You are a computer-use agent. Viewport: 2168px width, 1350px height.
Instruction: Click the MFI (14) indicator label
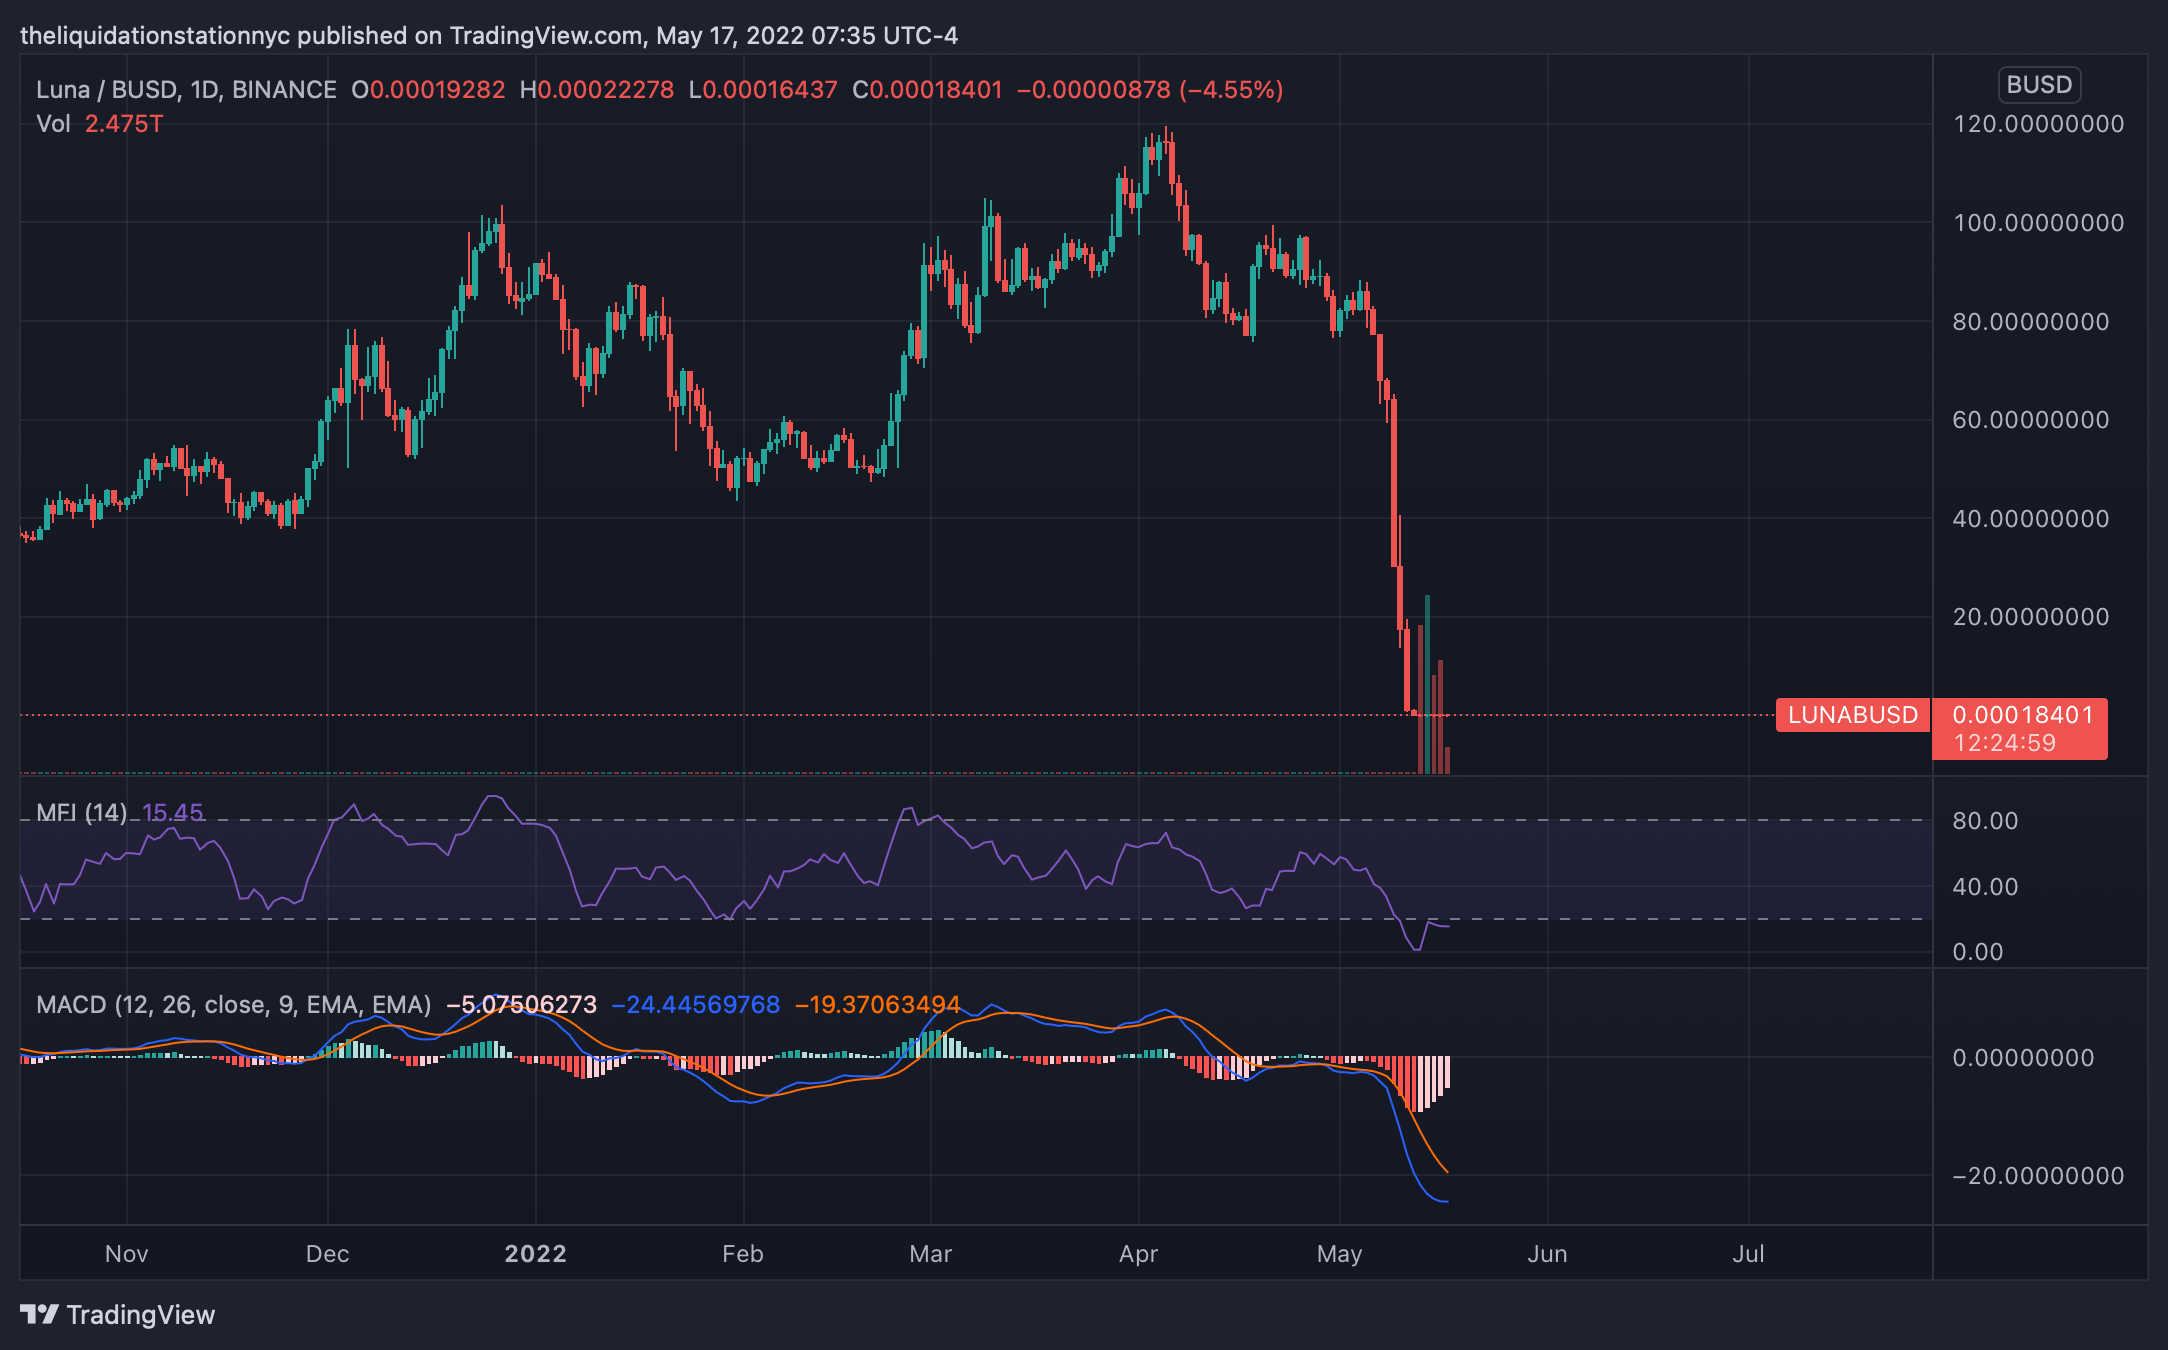pos(81,812)
